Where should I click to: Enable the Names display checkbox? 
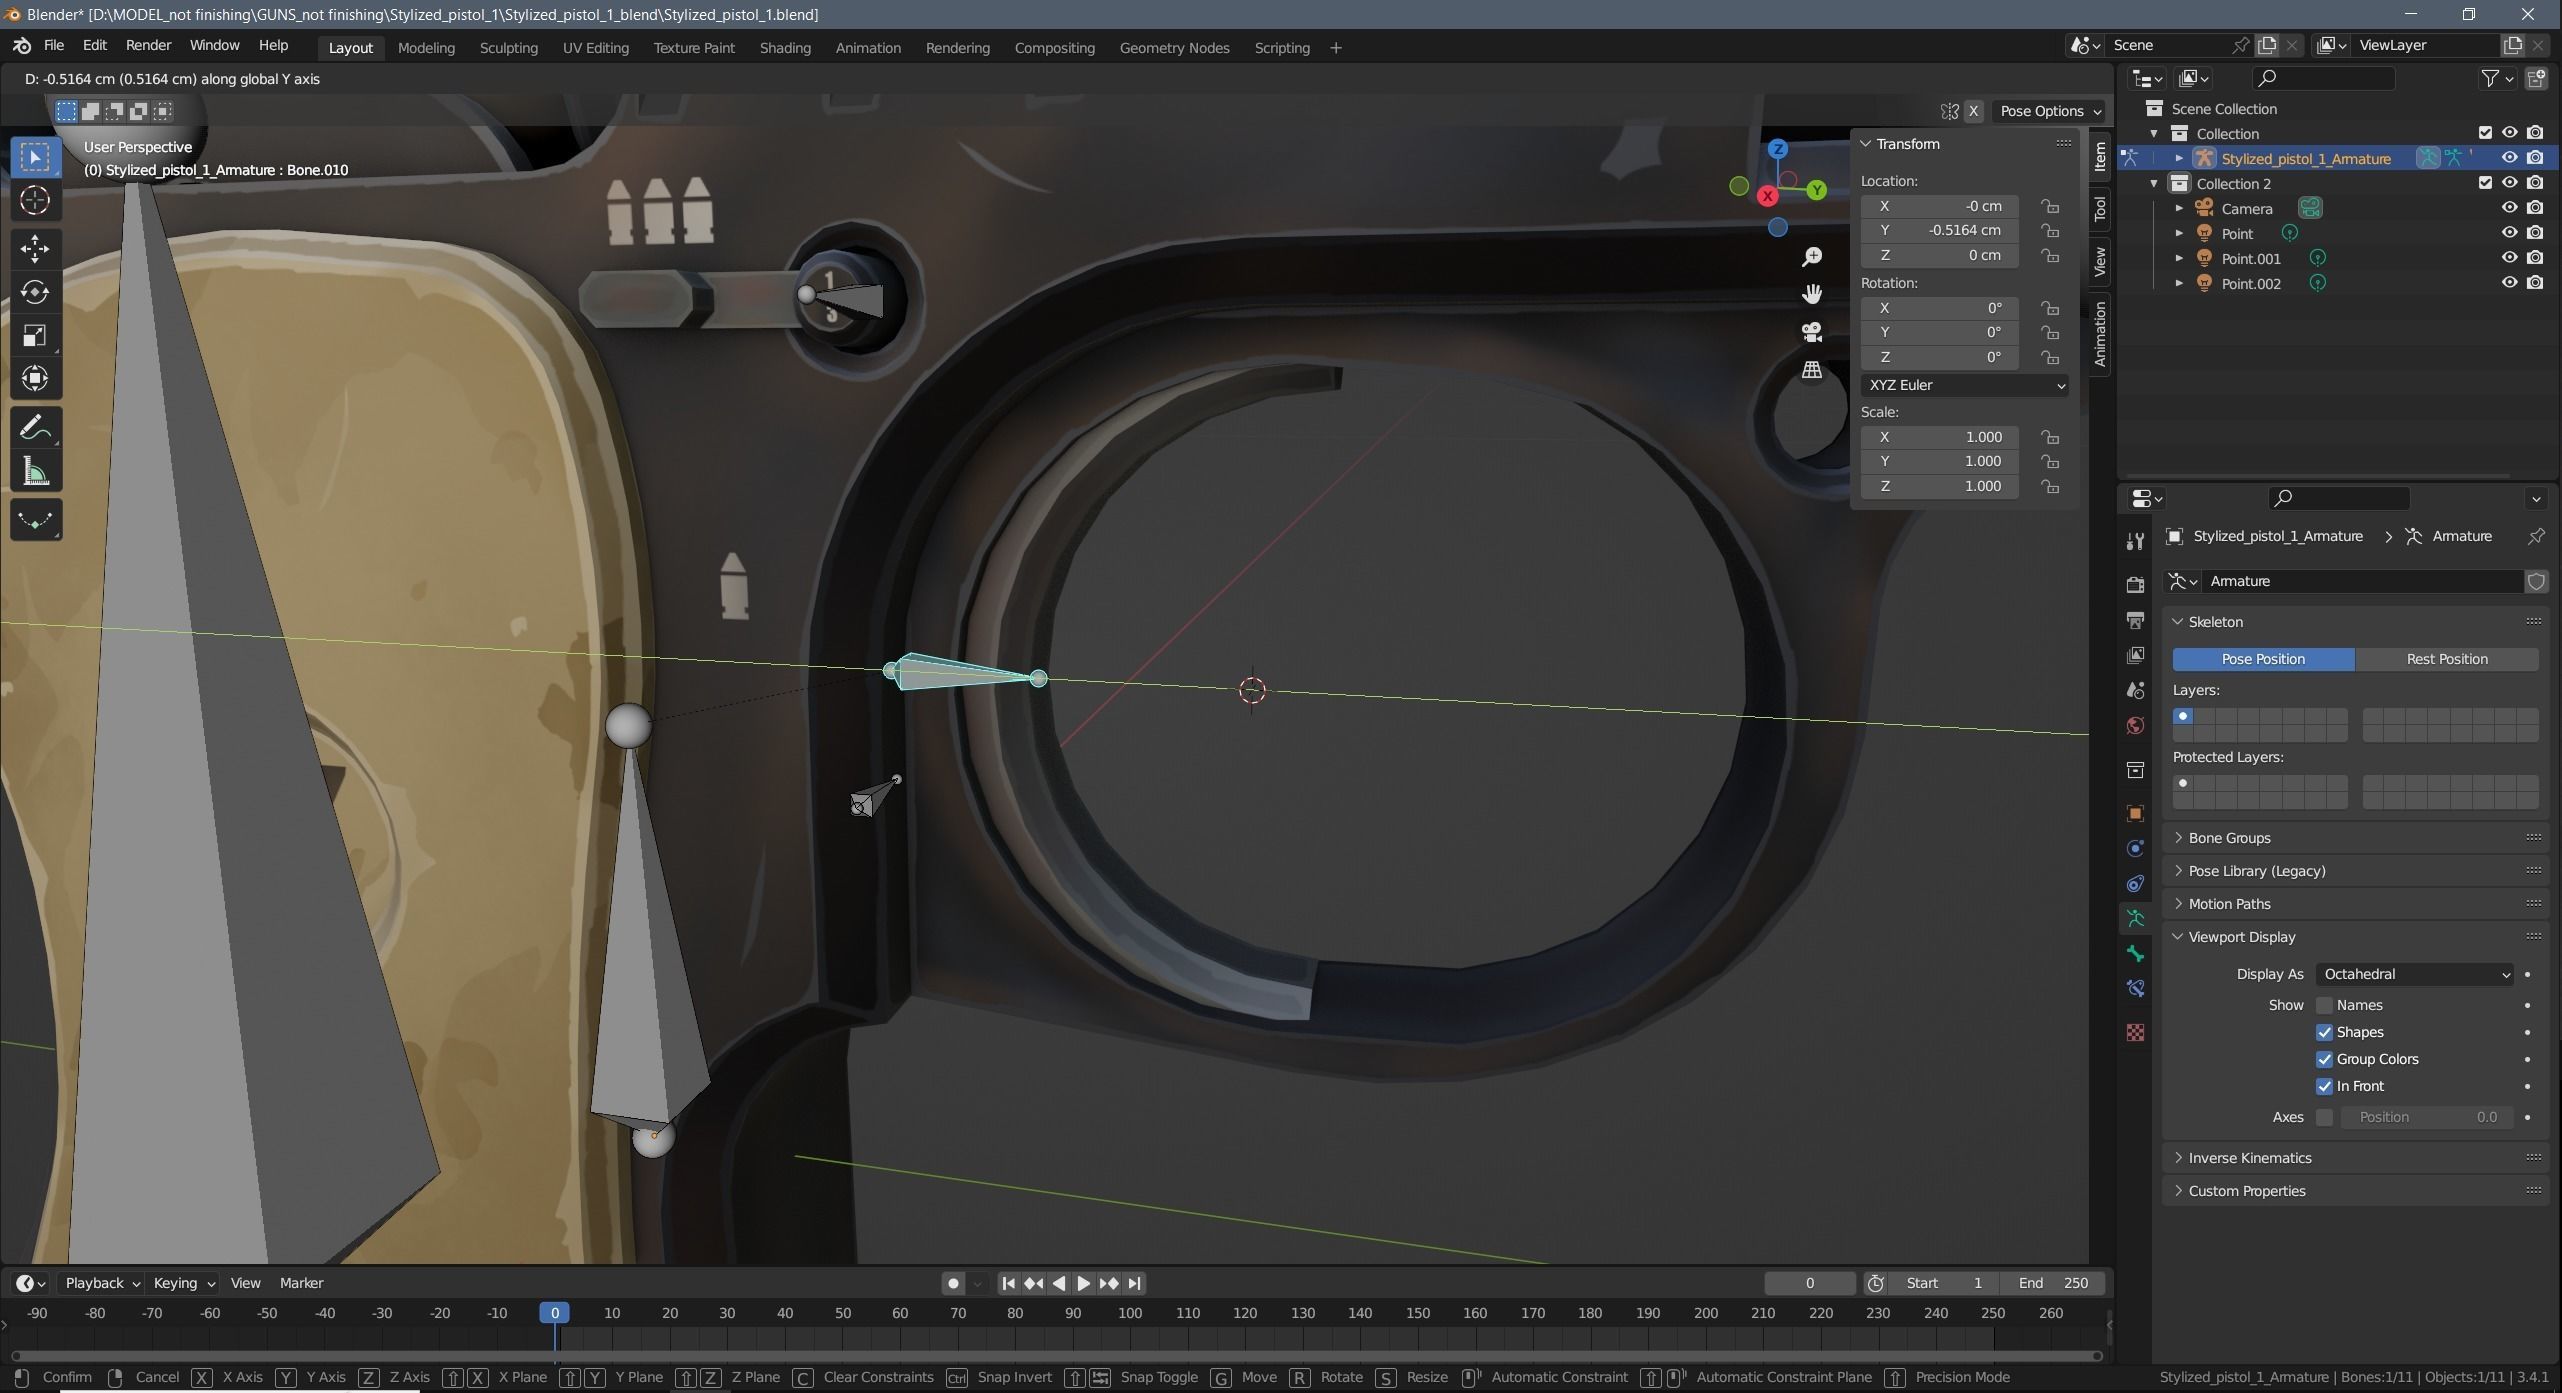point(2324,1005)
